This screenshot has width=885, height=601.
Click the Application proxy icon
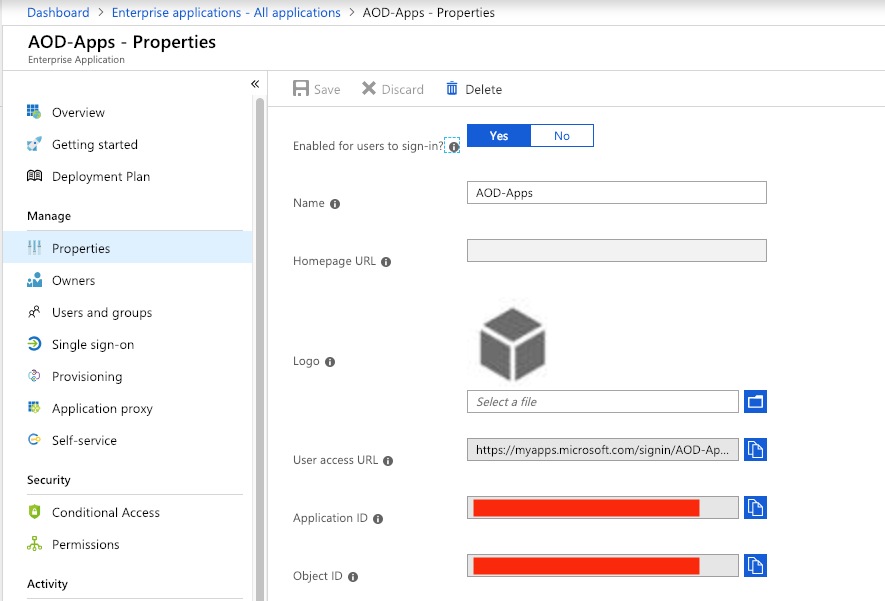pyautogui.click(x=34, y=407)
